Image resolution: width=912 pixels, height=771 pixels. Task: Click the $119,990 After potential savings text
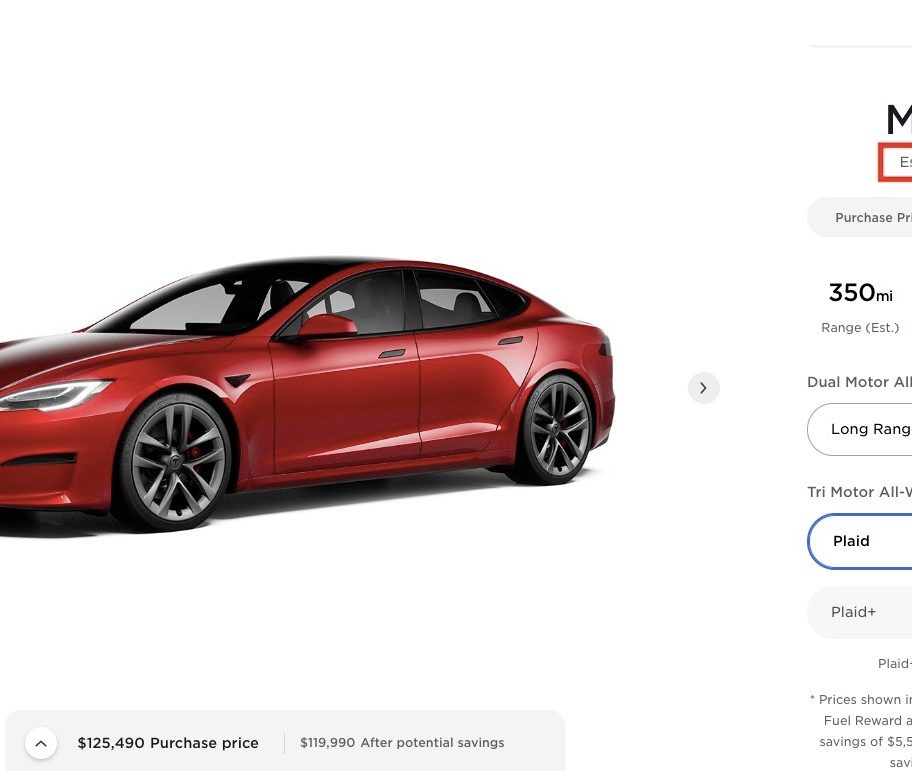(402, 743)
